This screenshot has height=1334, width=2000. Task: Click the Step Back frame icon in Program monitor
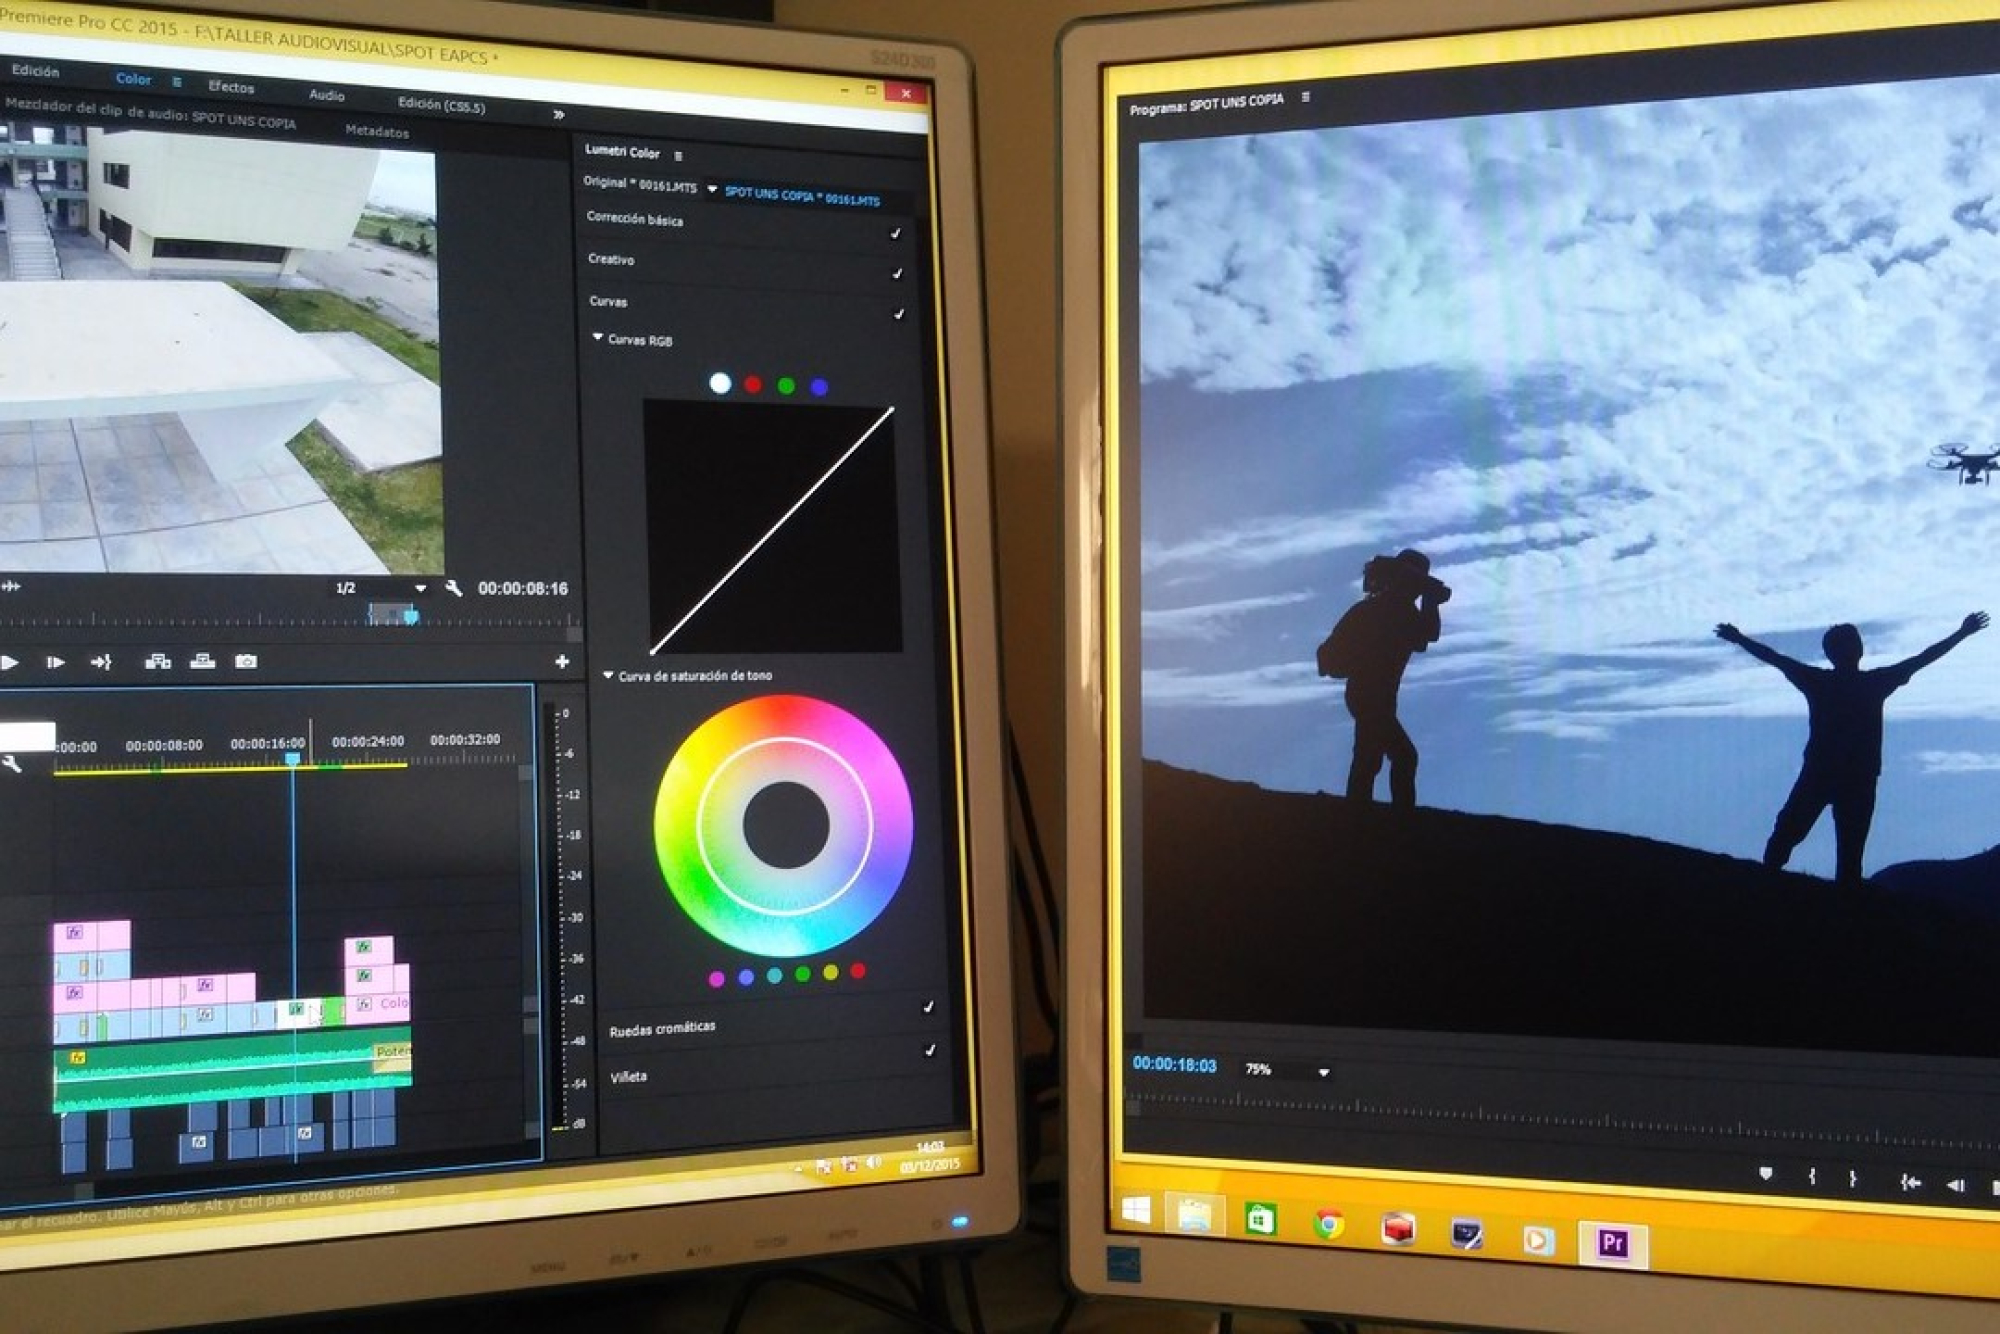pyautogui.click(x=1956, y=1185)
